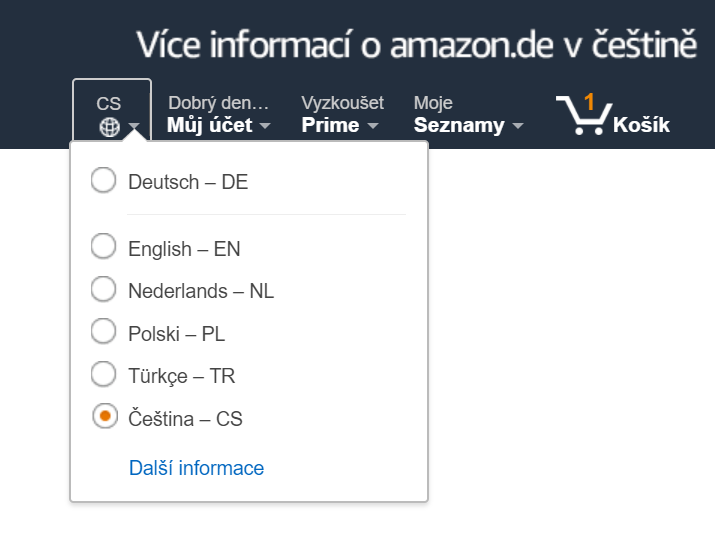
Task: Select the Polski – PL radio button
Action: (x=104, y=331)
